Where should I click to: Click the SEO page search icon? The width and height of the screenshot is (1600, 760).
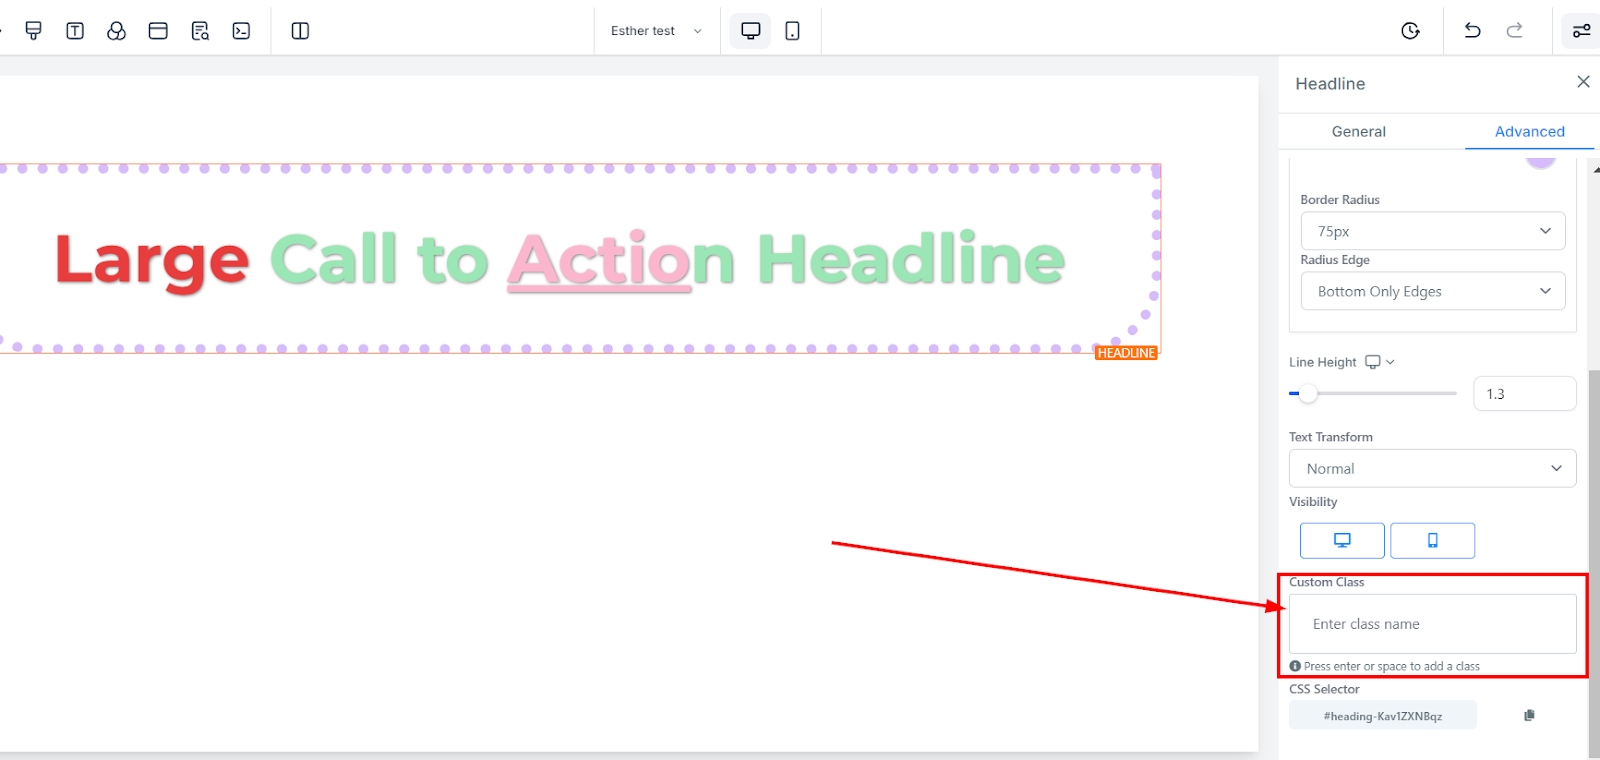pos(200,31)
